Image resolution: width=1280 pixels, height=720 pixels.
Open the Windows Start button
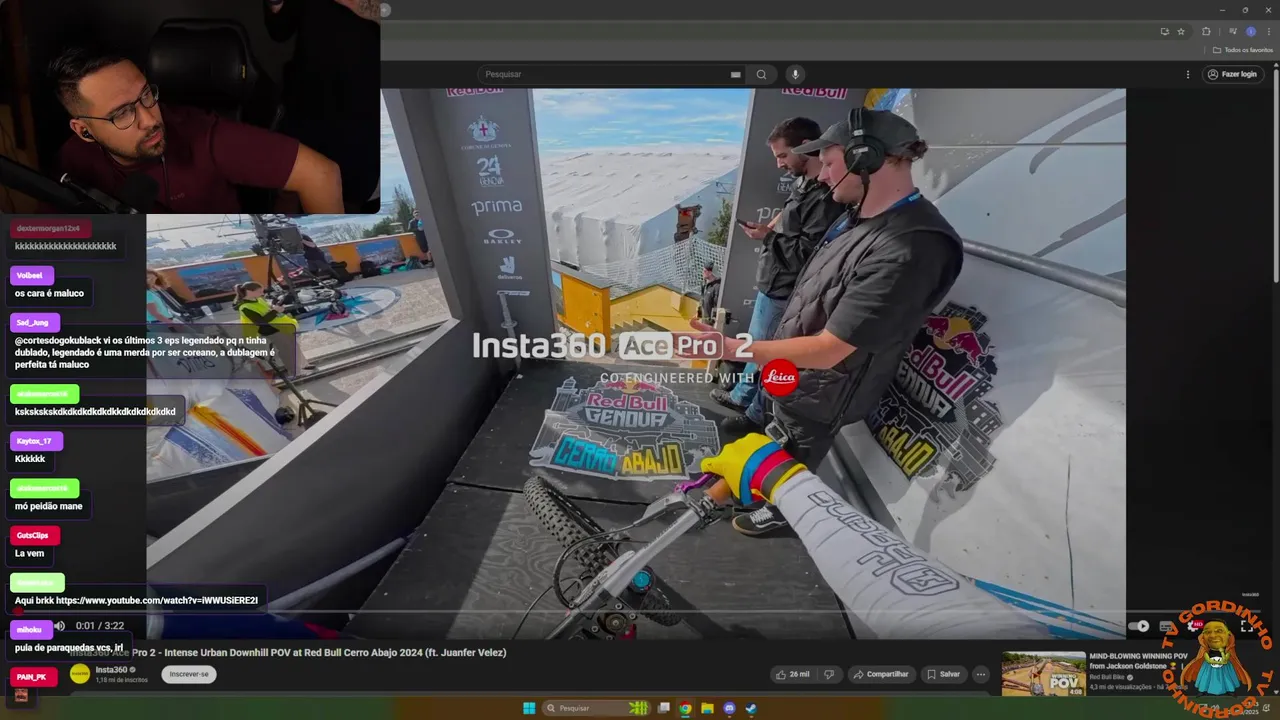(529, 708)
